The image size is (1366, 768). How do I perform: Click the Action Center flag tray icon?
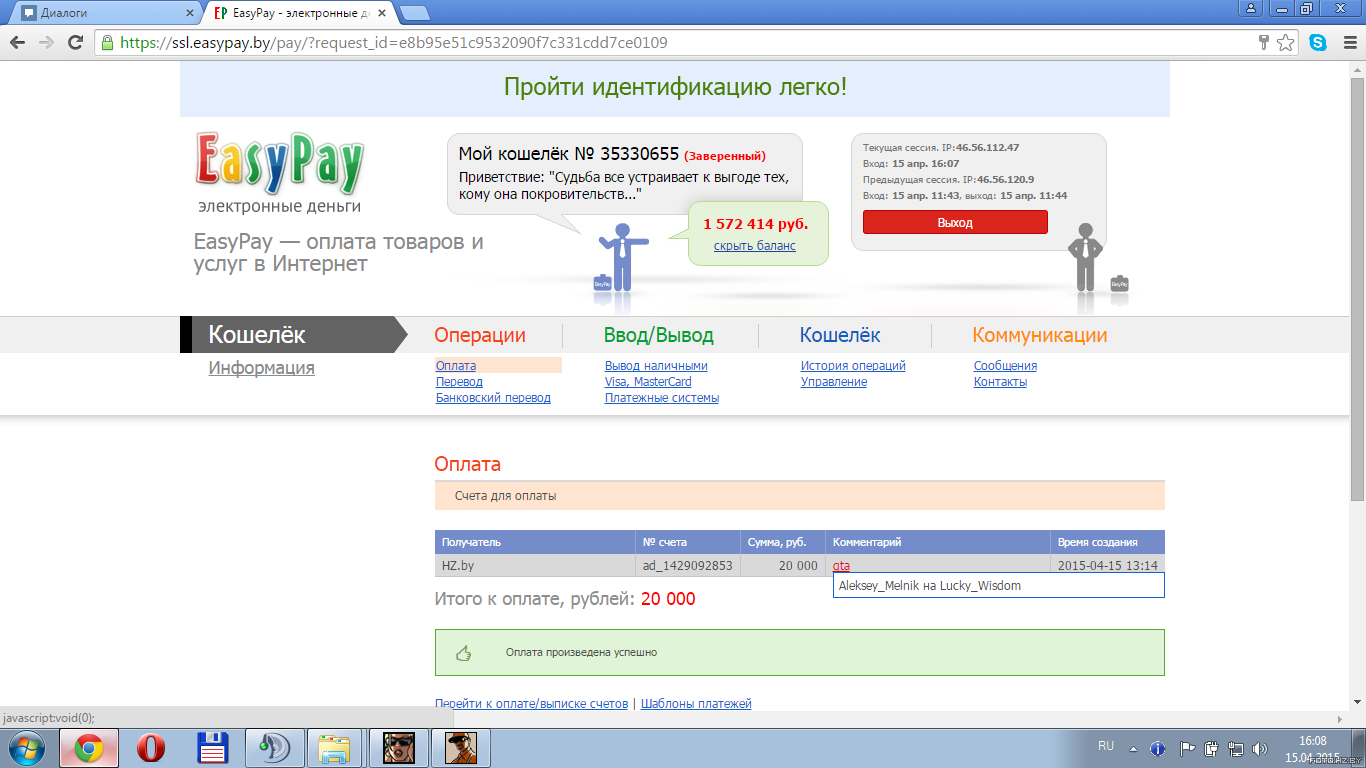(1187, 748)
